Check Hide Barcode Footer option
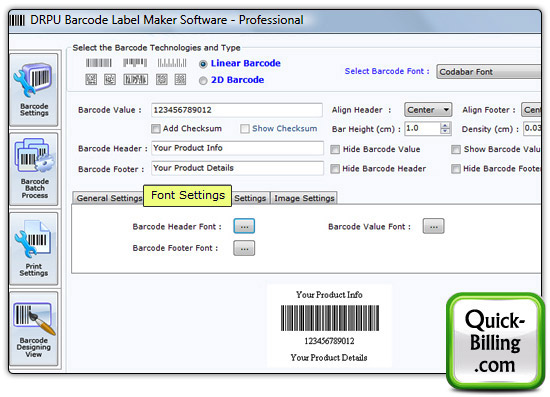This screenshot has height=397, width=550. (456, 169)
